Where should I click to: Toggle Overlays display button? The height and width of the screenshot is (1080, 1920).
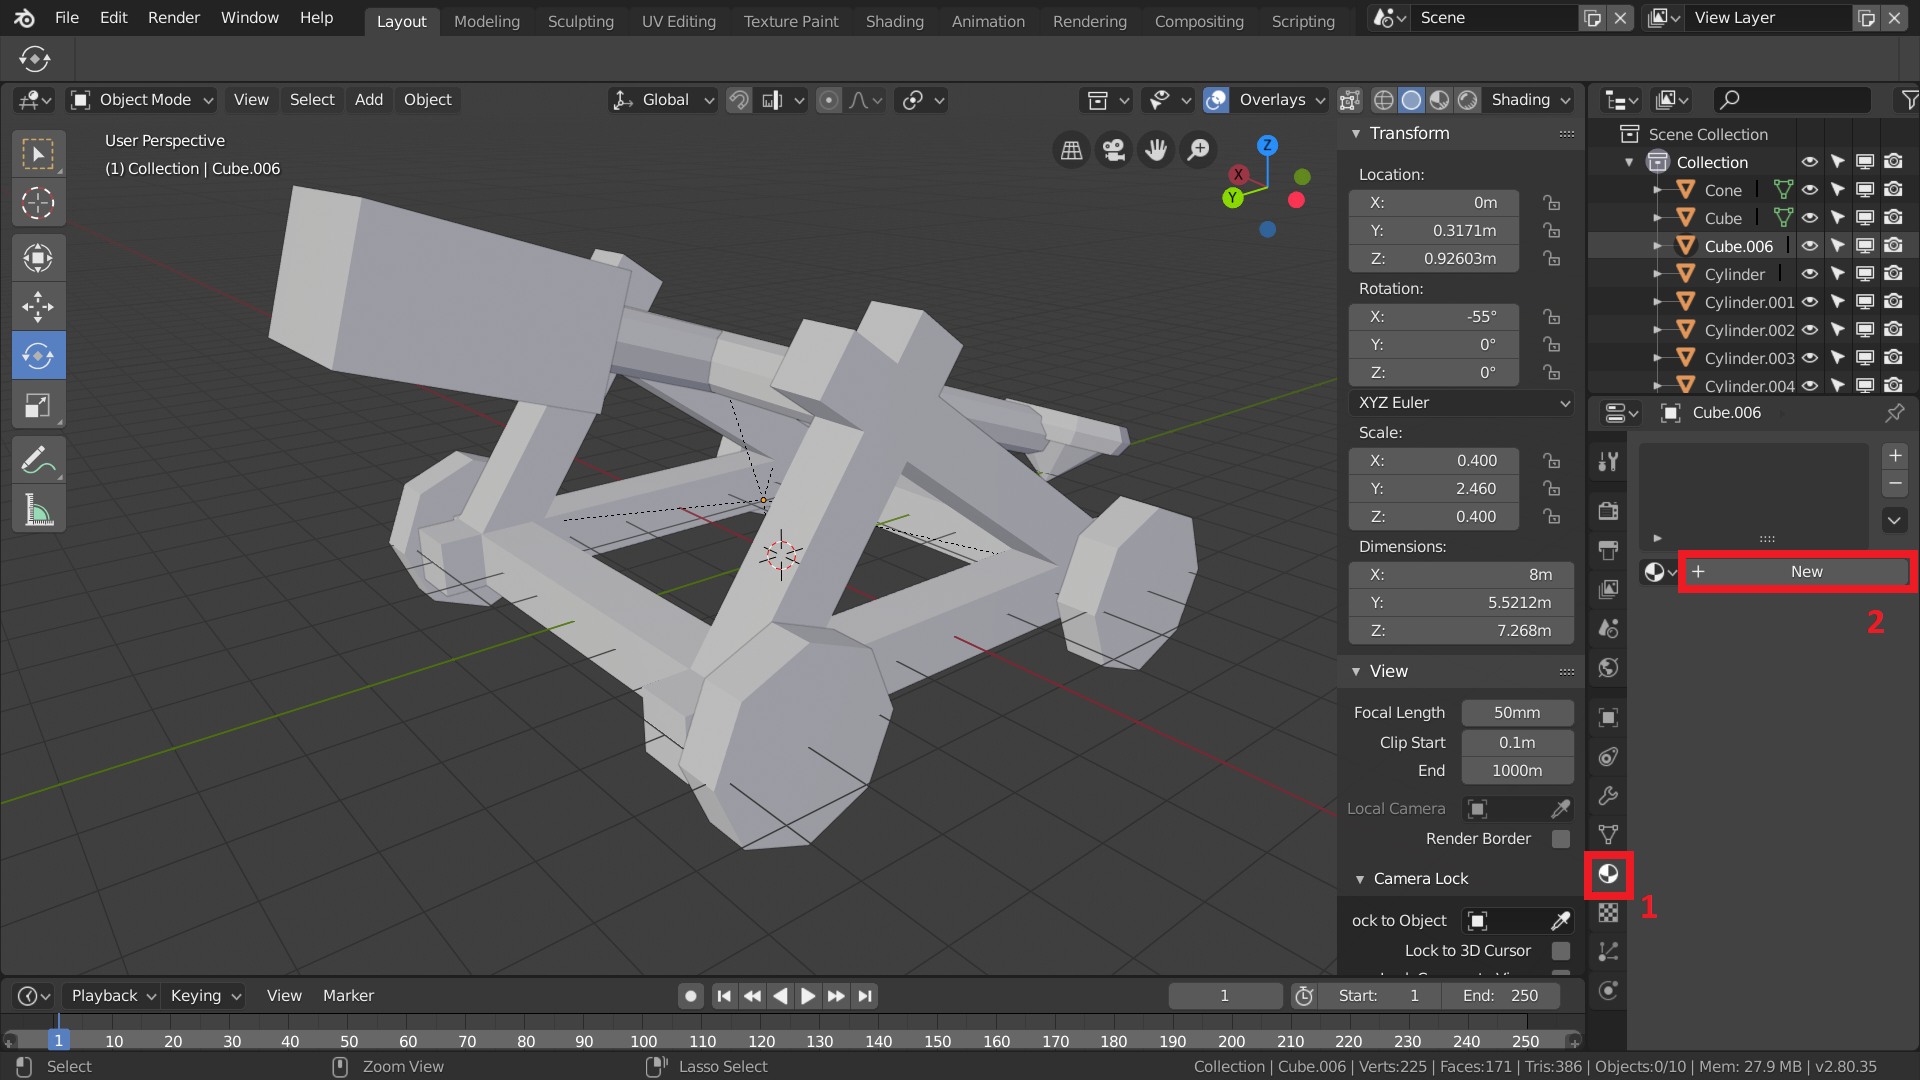[1216, 100]
